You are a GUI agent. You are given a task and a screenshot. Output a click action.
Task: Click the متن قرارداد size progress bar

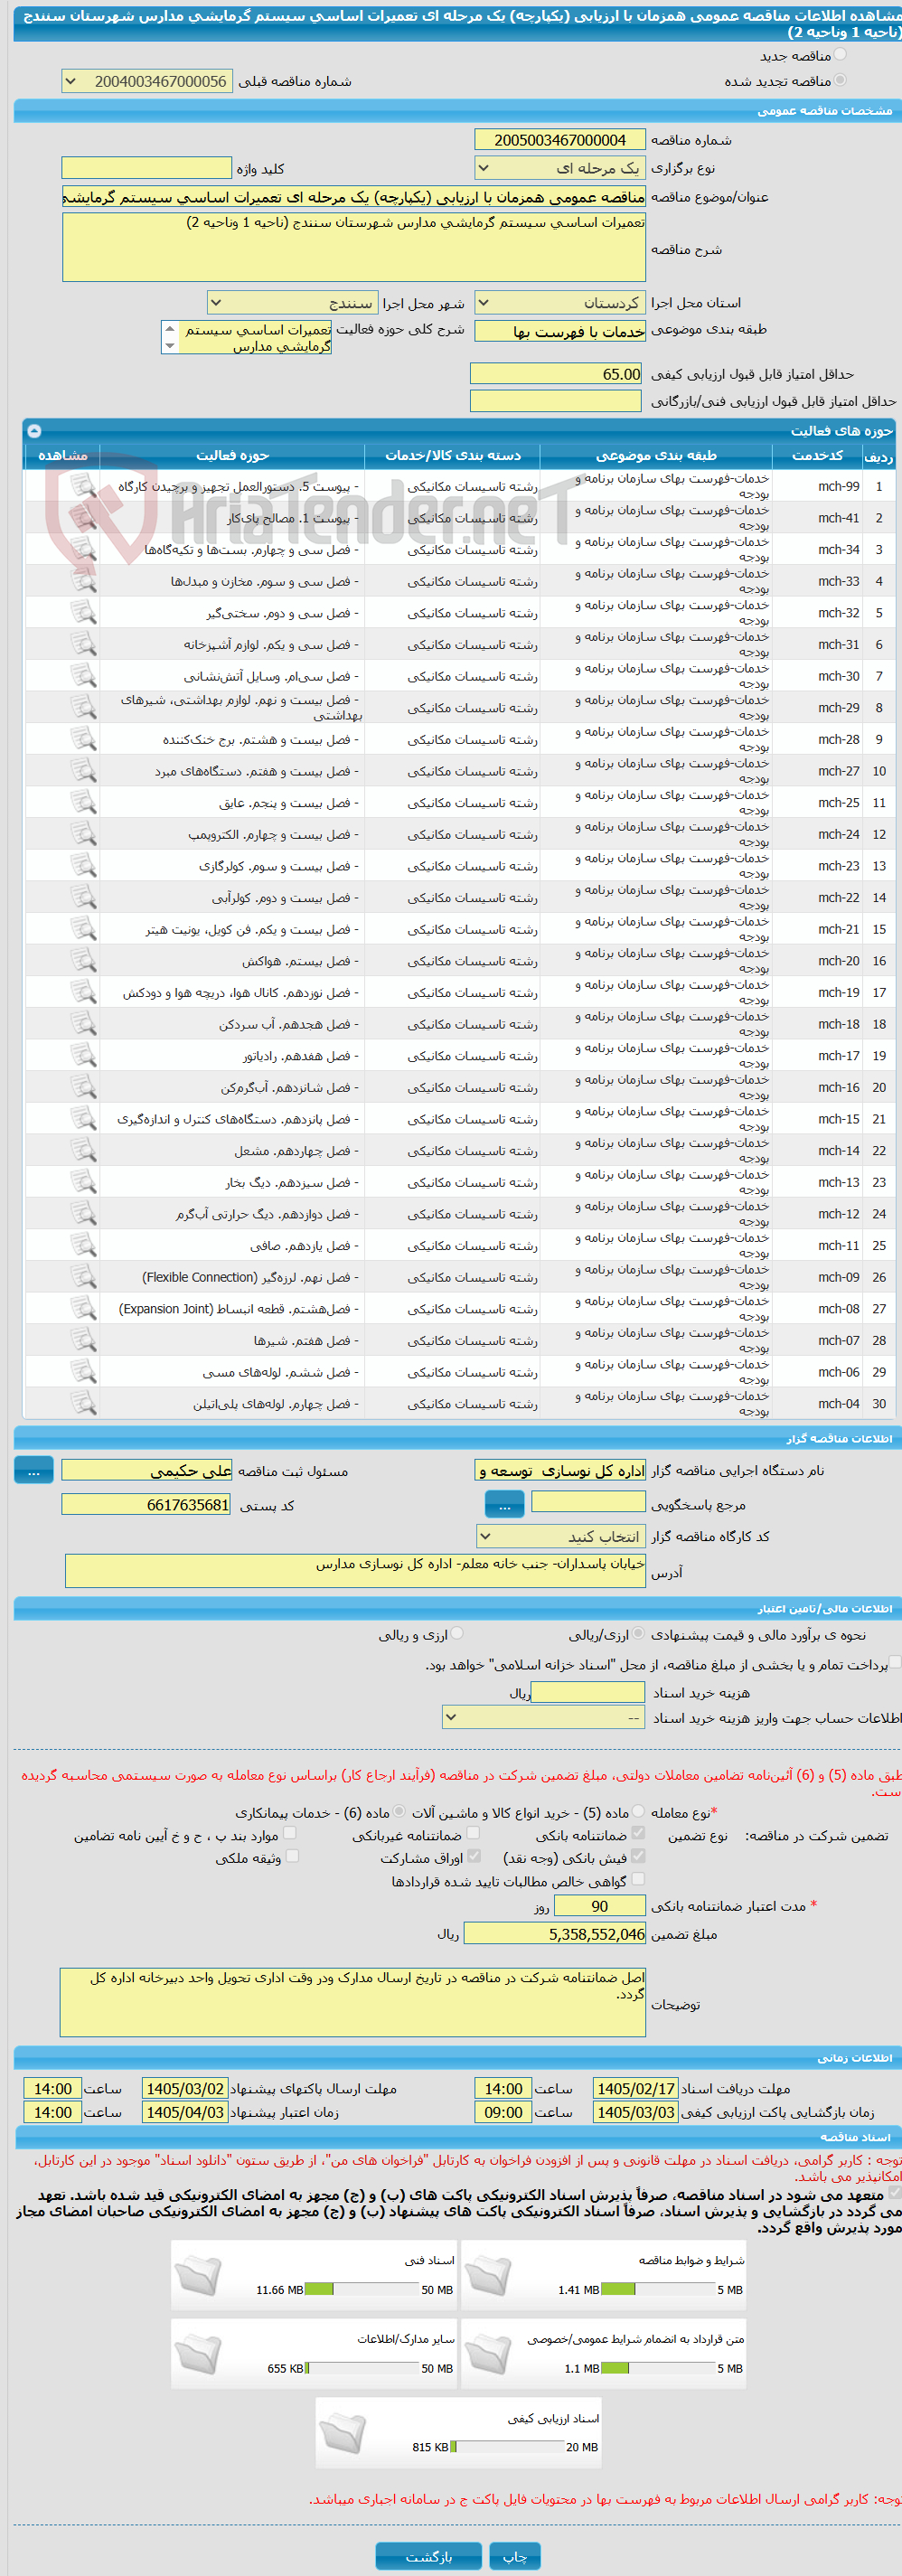pos(658,2369)
